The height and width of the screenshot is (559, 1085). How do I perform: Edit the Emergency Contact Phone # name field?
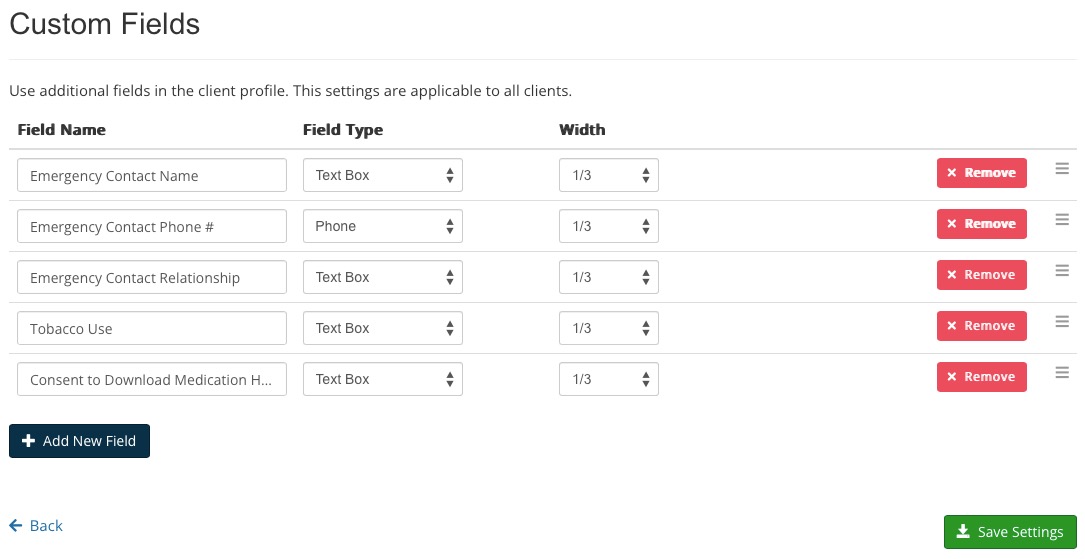coord(152,226)
